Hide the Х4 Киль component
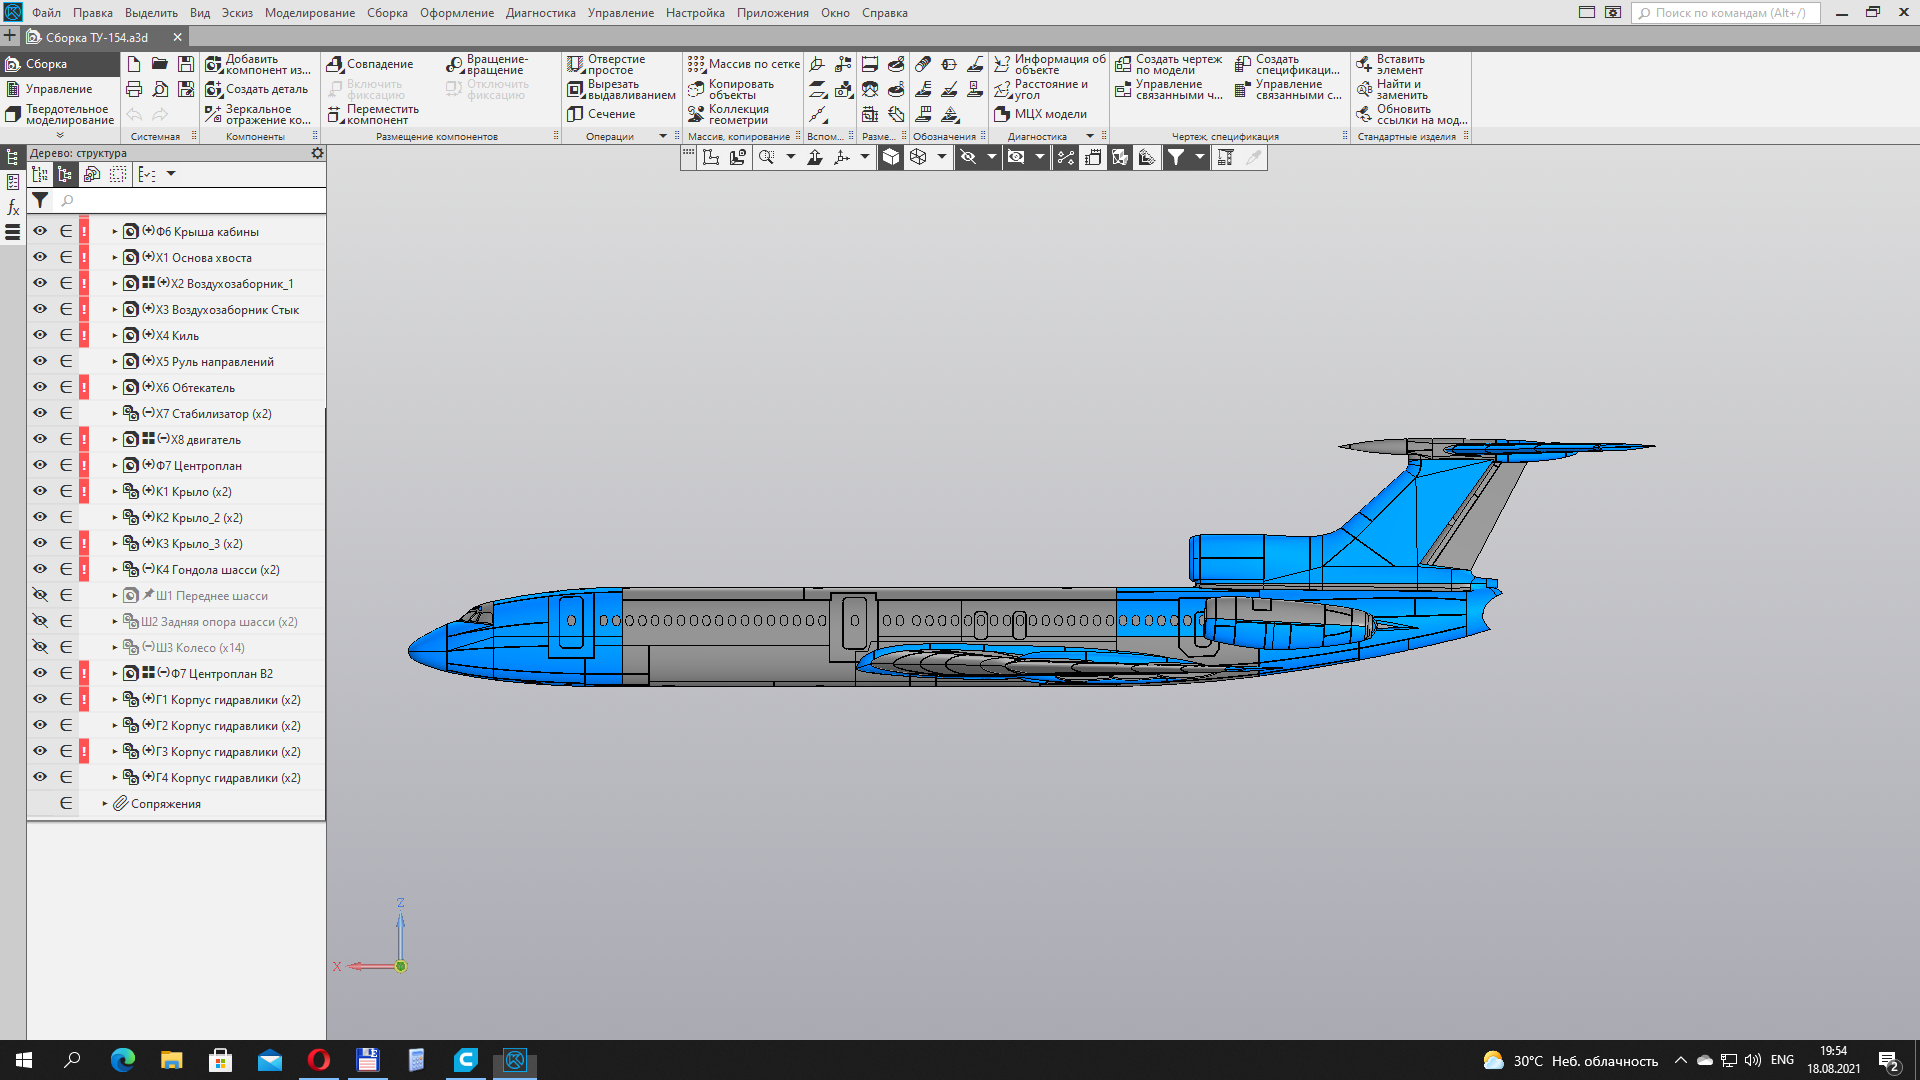 [40, 335]
